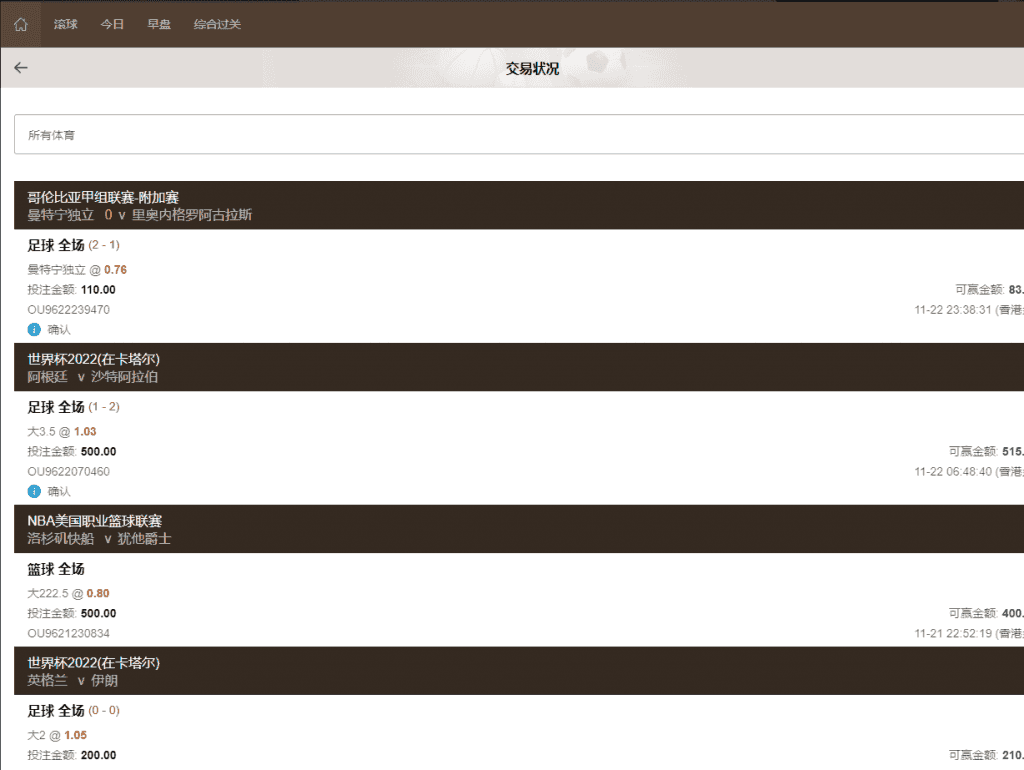Go back with the left arrow
Image resolution: width=1024 pixels, height=770 pixels.
(x=21, y=67)
